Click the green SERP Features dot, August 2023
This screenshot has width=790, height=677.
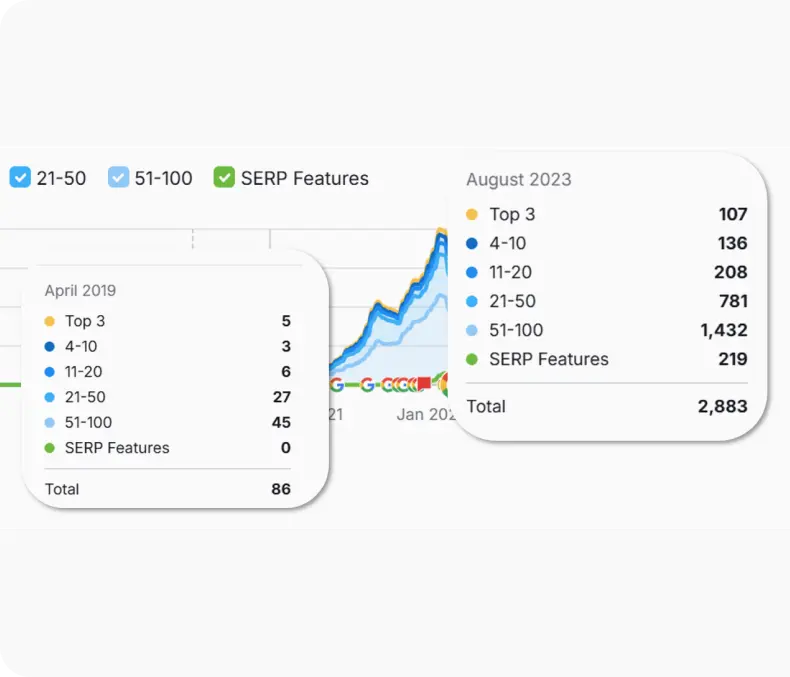[x=472, y=359]
